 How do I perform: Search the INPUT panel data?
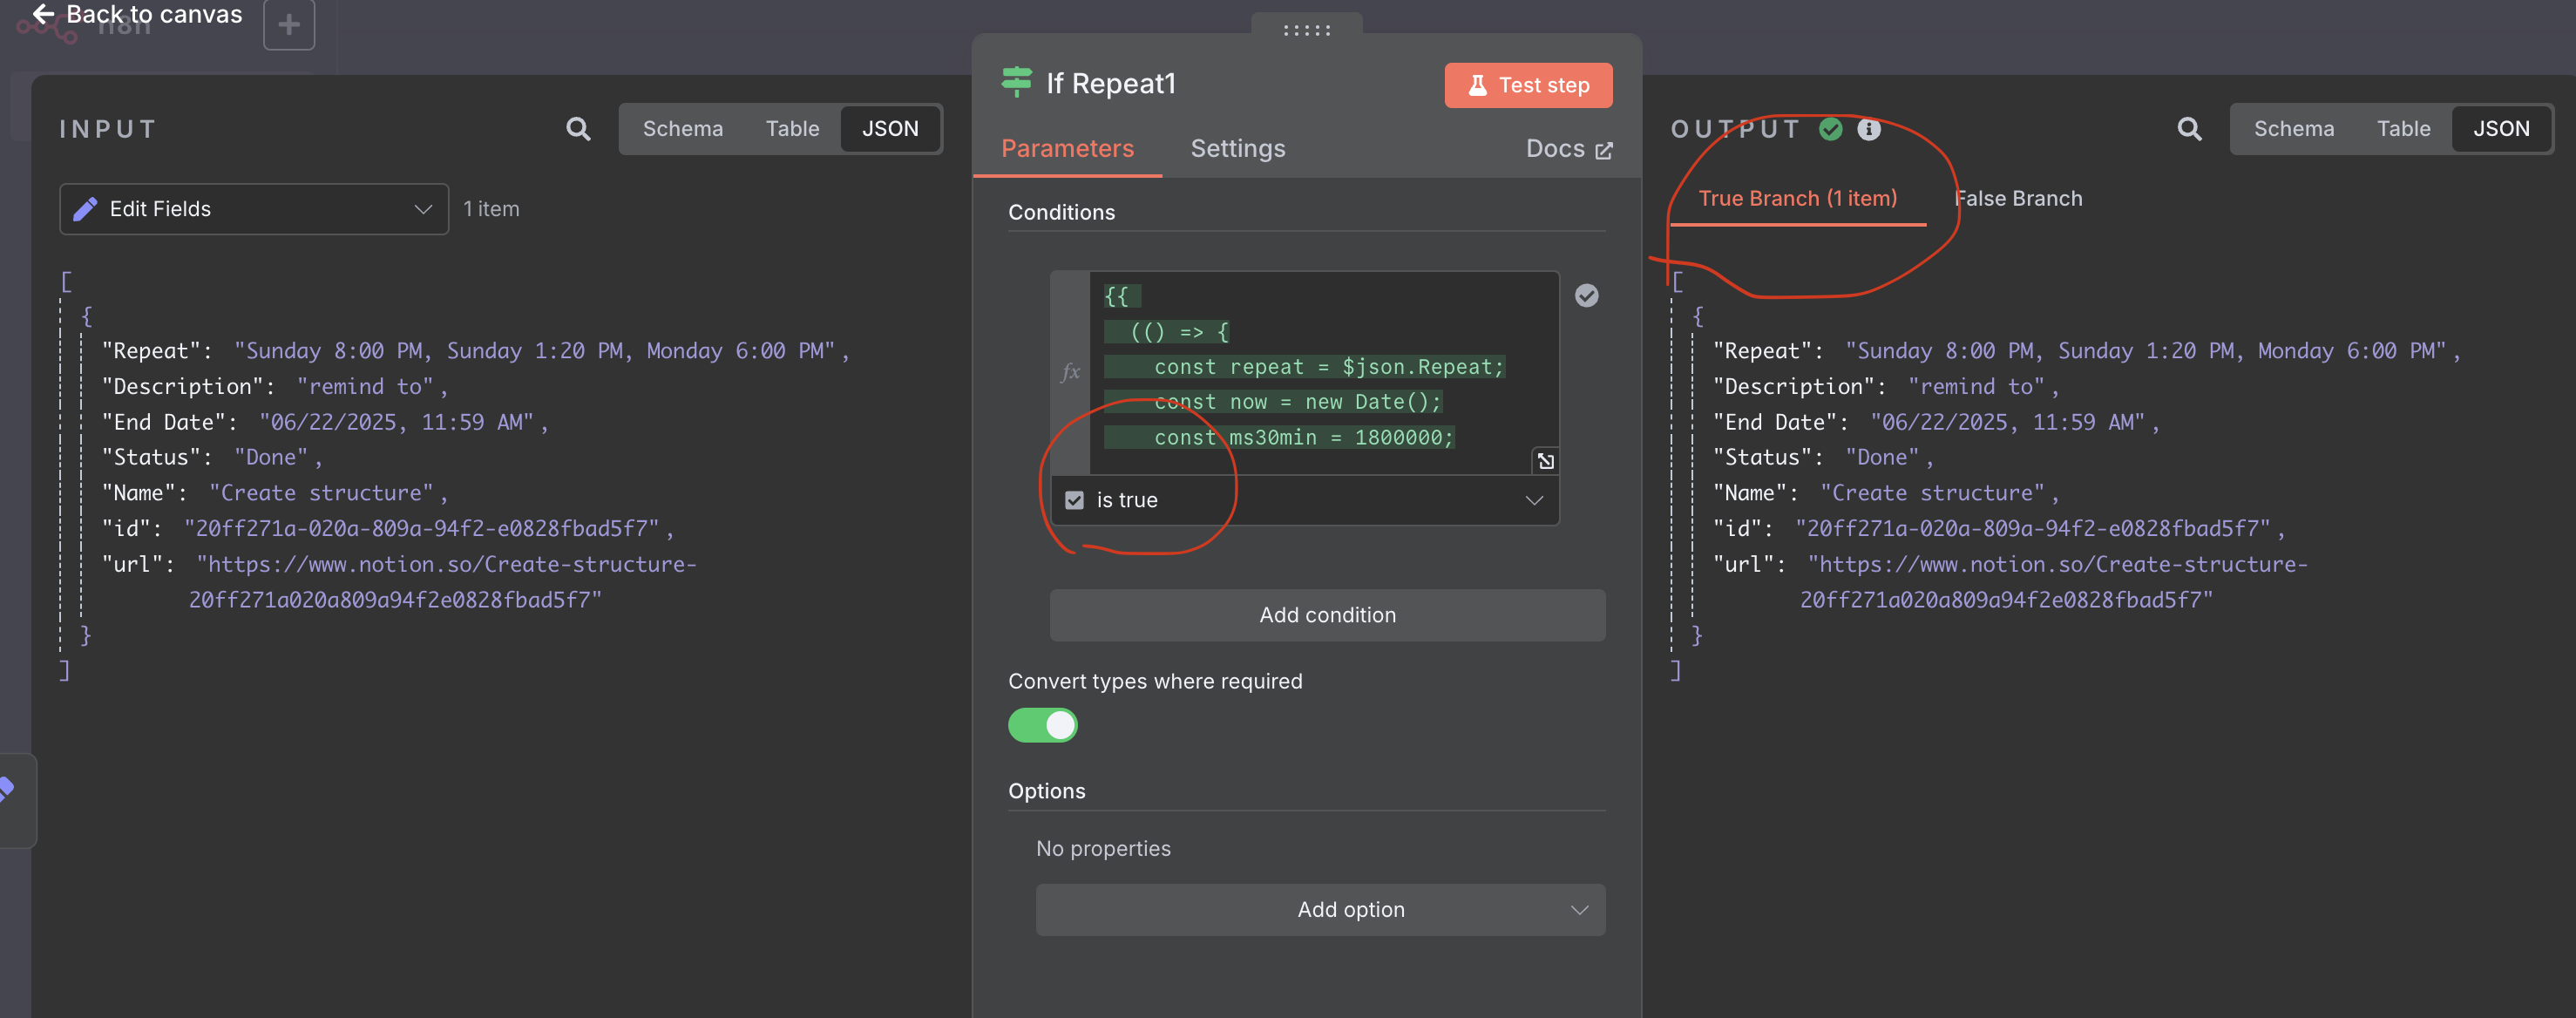[x=578, y=129]
